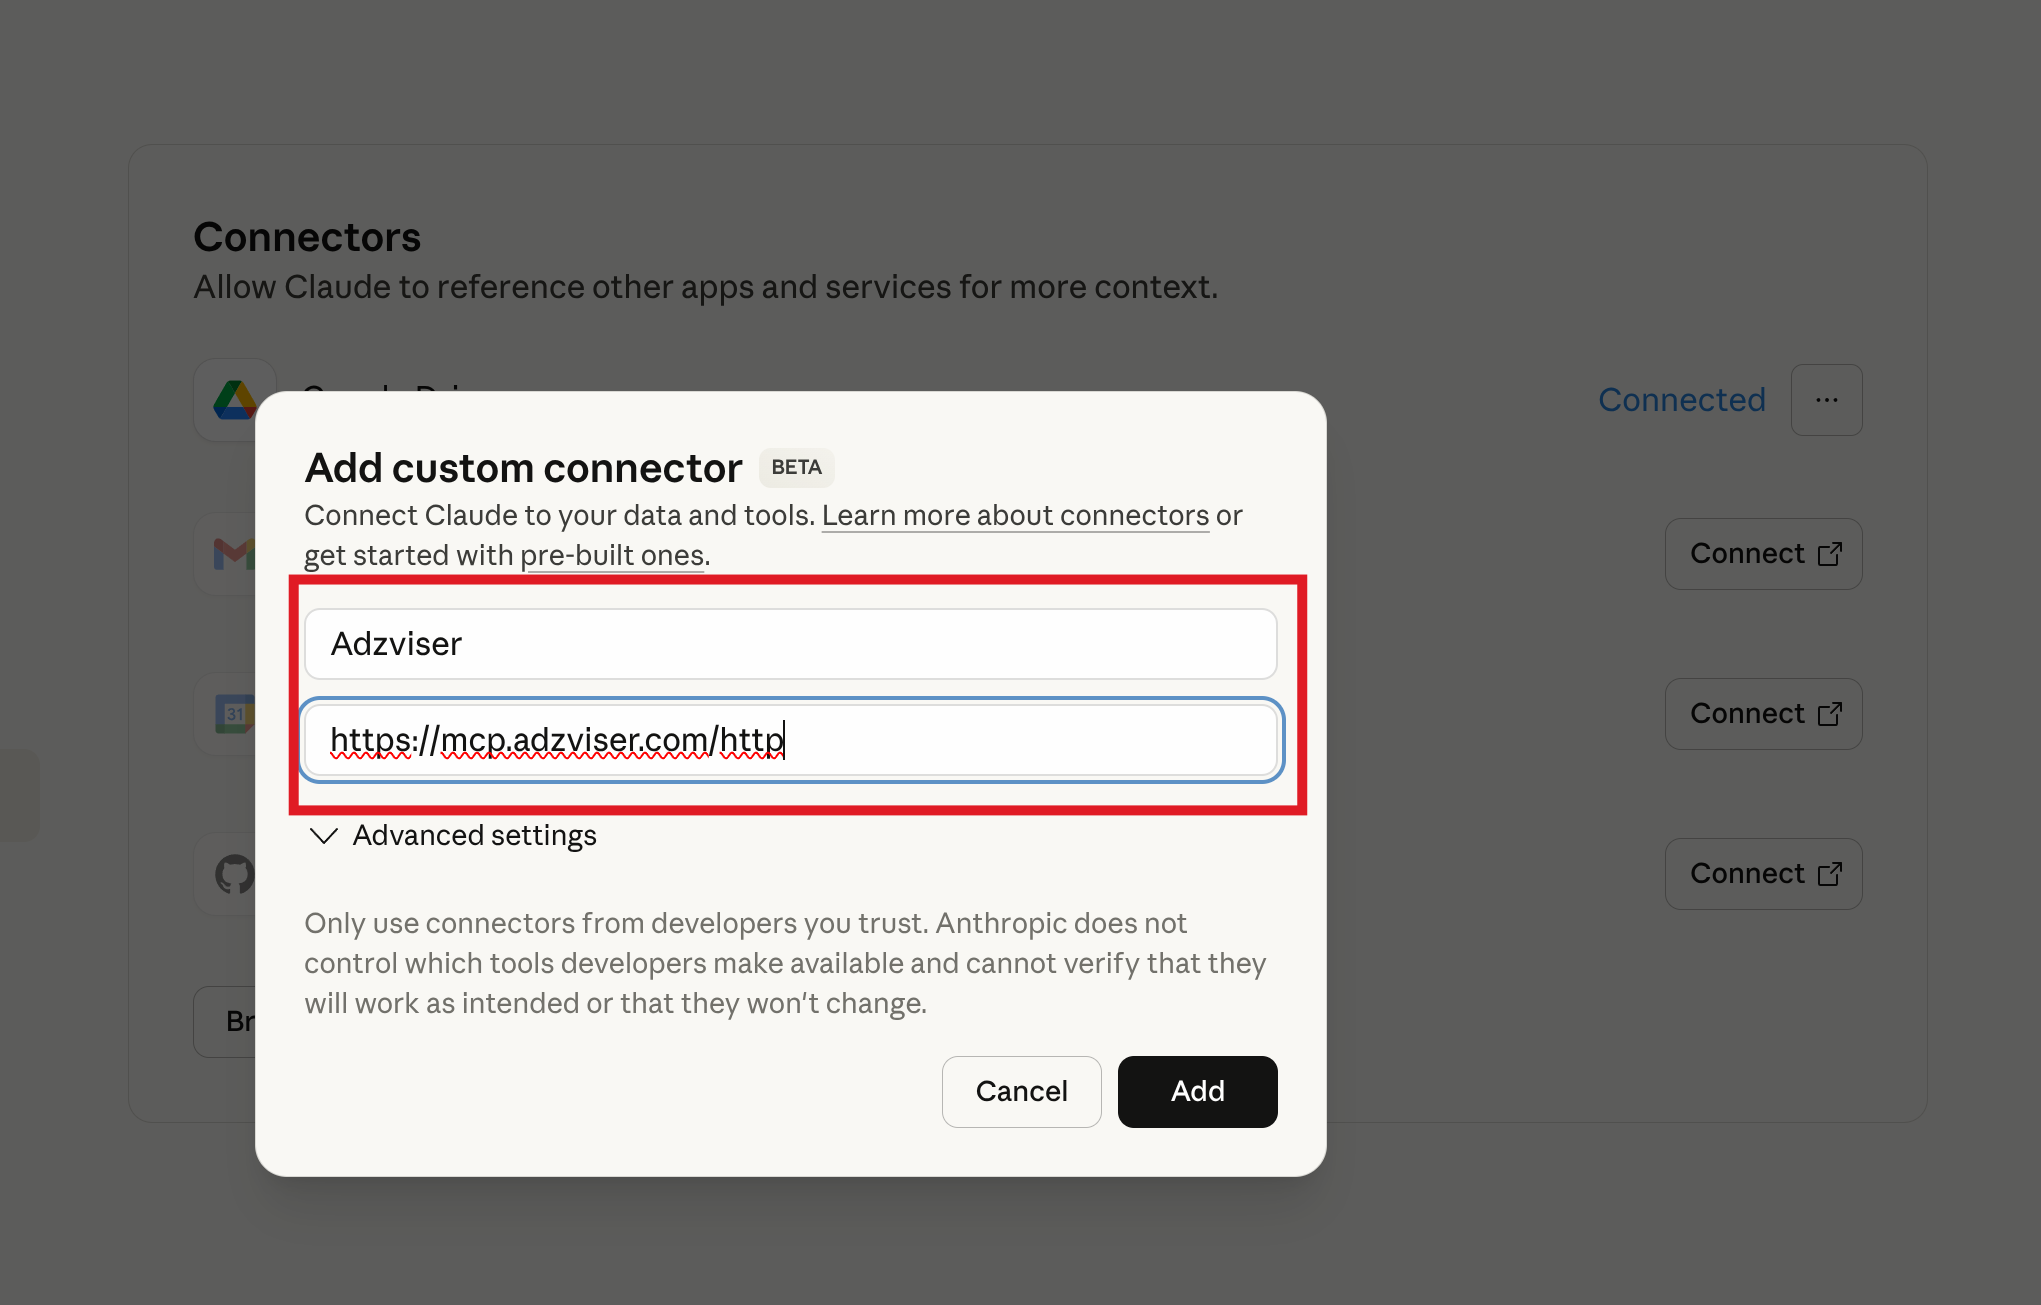The height and width of the screenshot is (1305, 2041).
Task: Click the Google Calendar connector icon
Action: coord(235,713)
